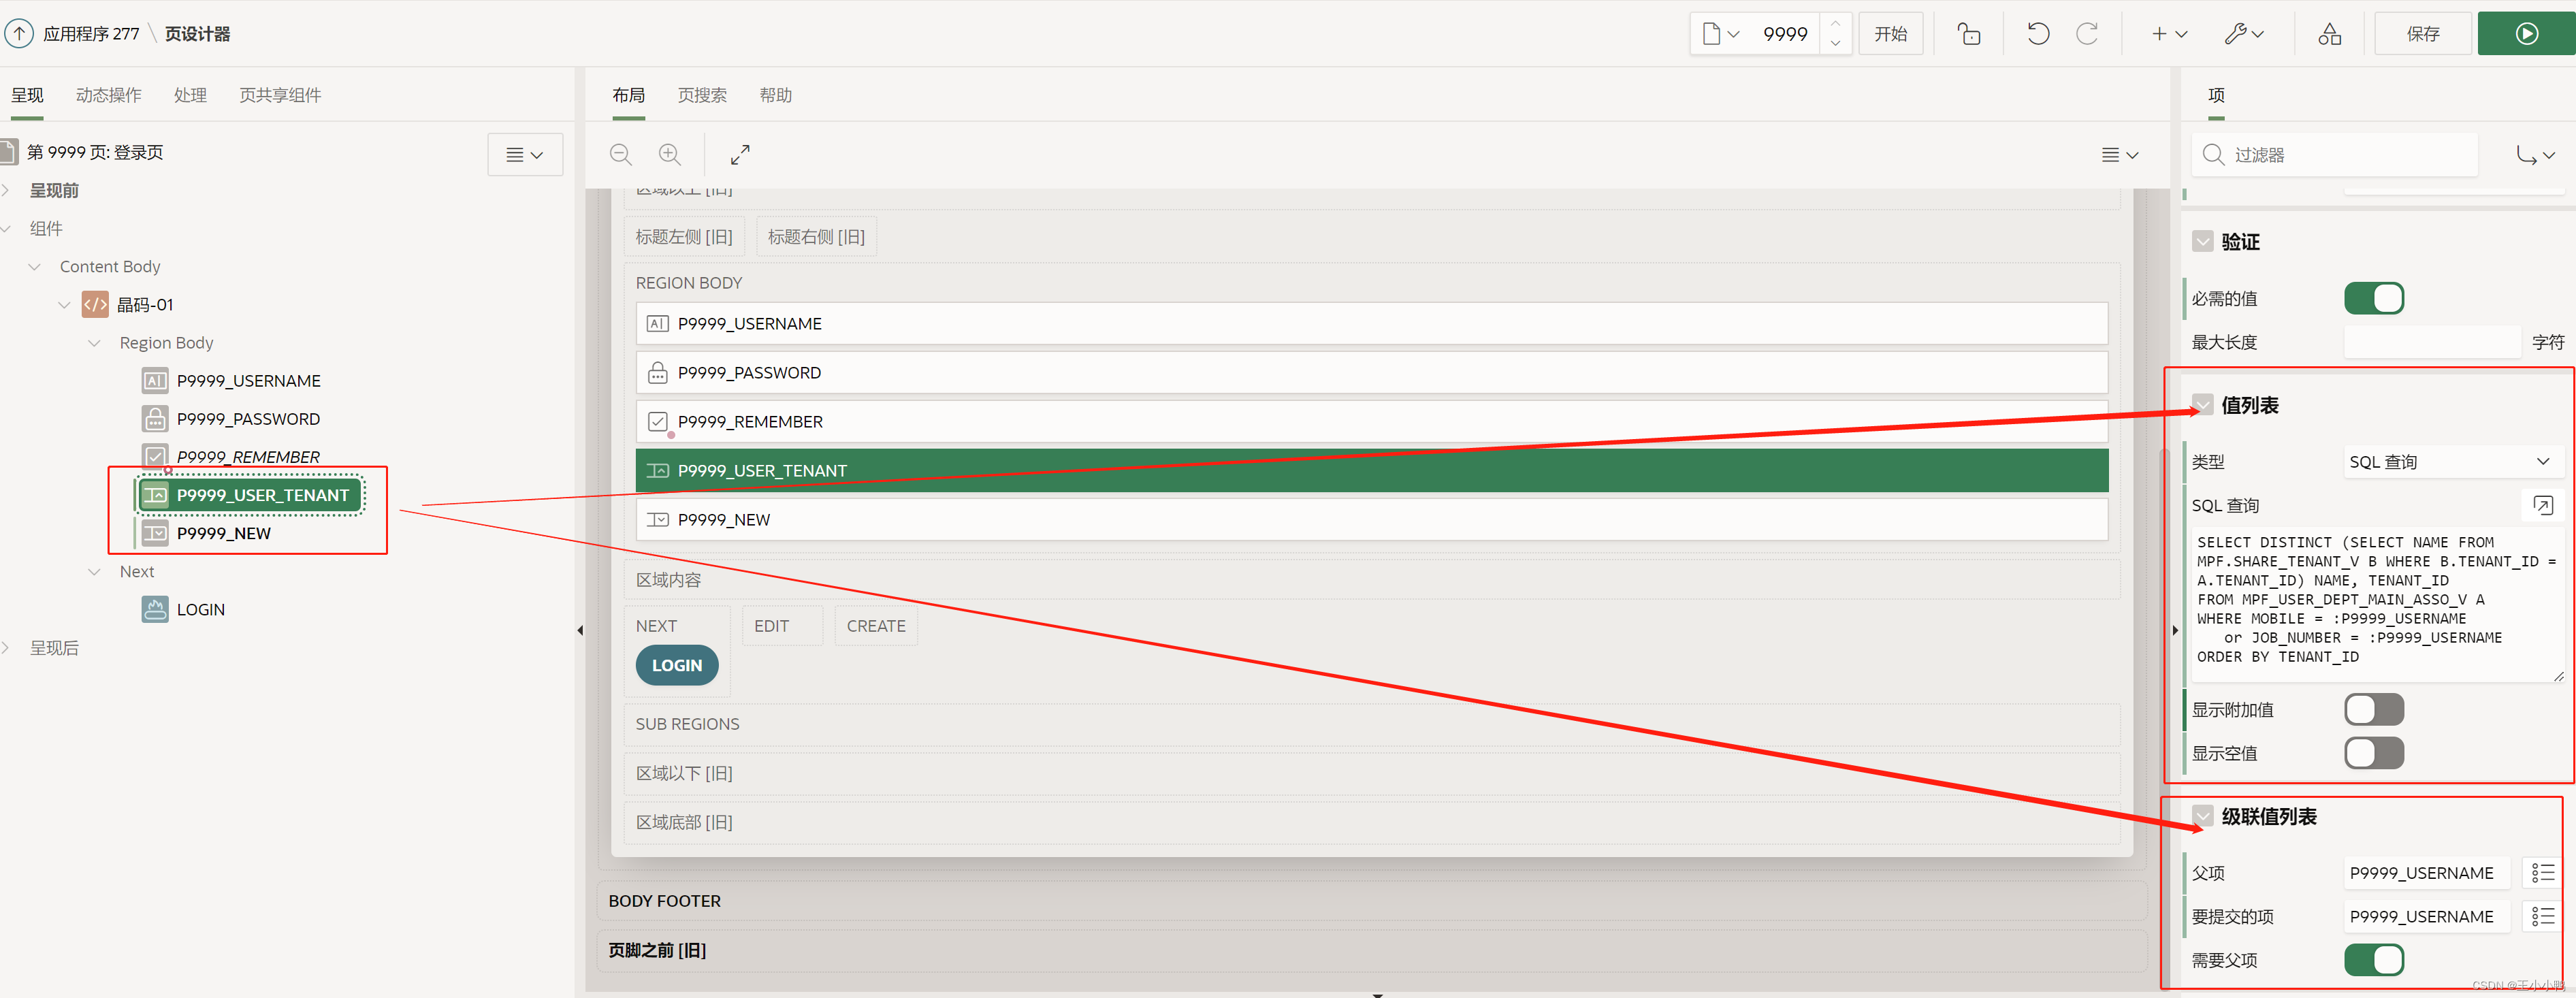Collapse the 晶码-01 region tree node
Screen dimensions: 2576x998
pyautogui.click(x=64, y=304)
